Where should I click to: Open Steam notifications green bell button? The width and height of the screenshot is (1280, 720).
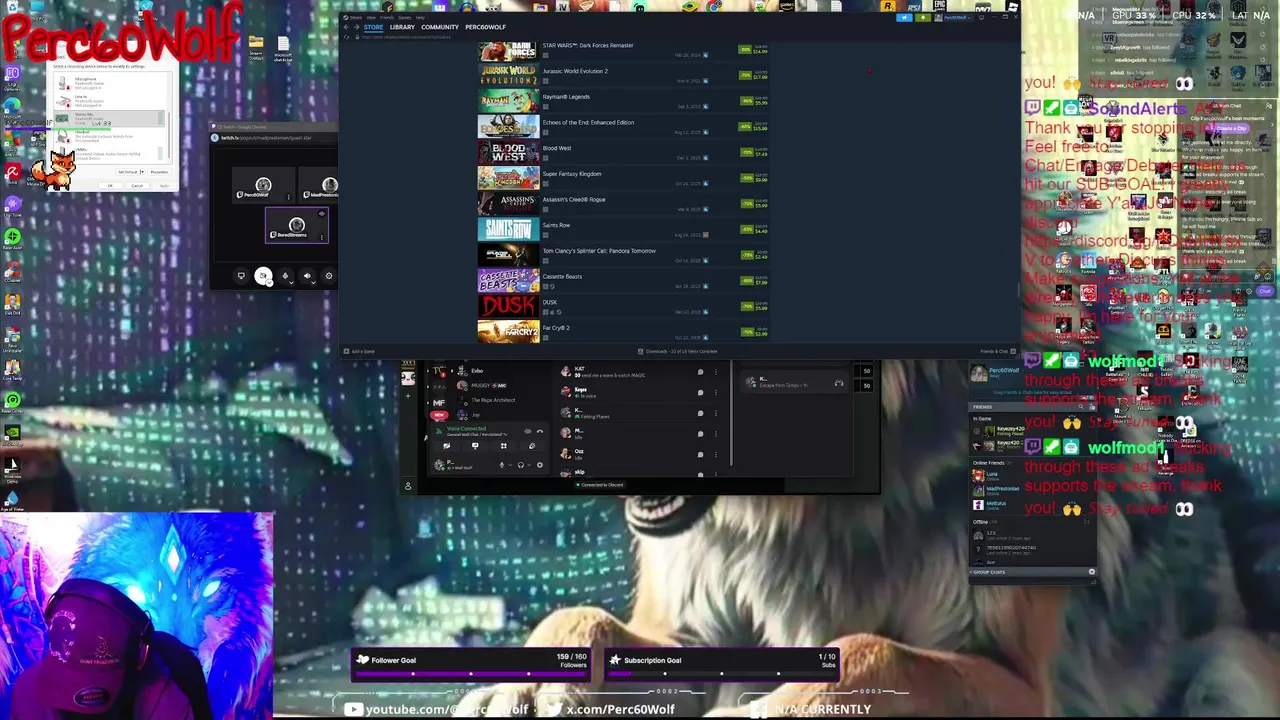click(x=923, y=17)
